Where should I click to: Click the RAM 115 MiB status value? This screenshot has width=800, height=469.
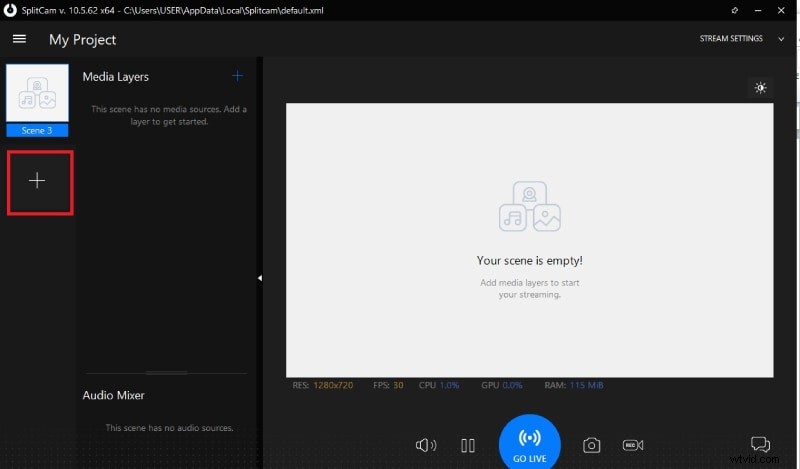(x=586, y=385)
